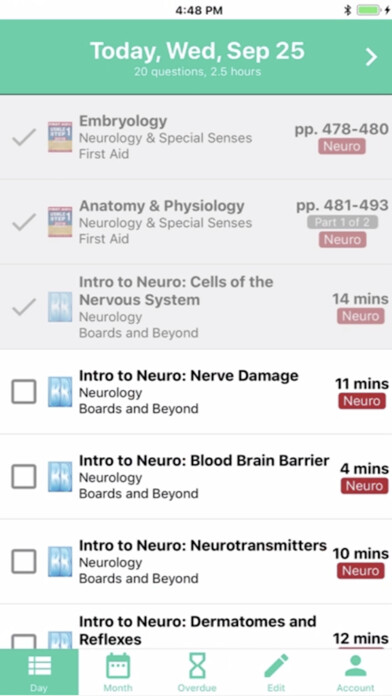
Task: Tap the battery icon in status bar
Action: [x=369, y=10]
